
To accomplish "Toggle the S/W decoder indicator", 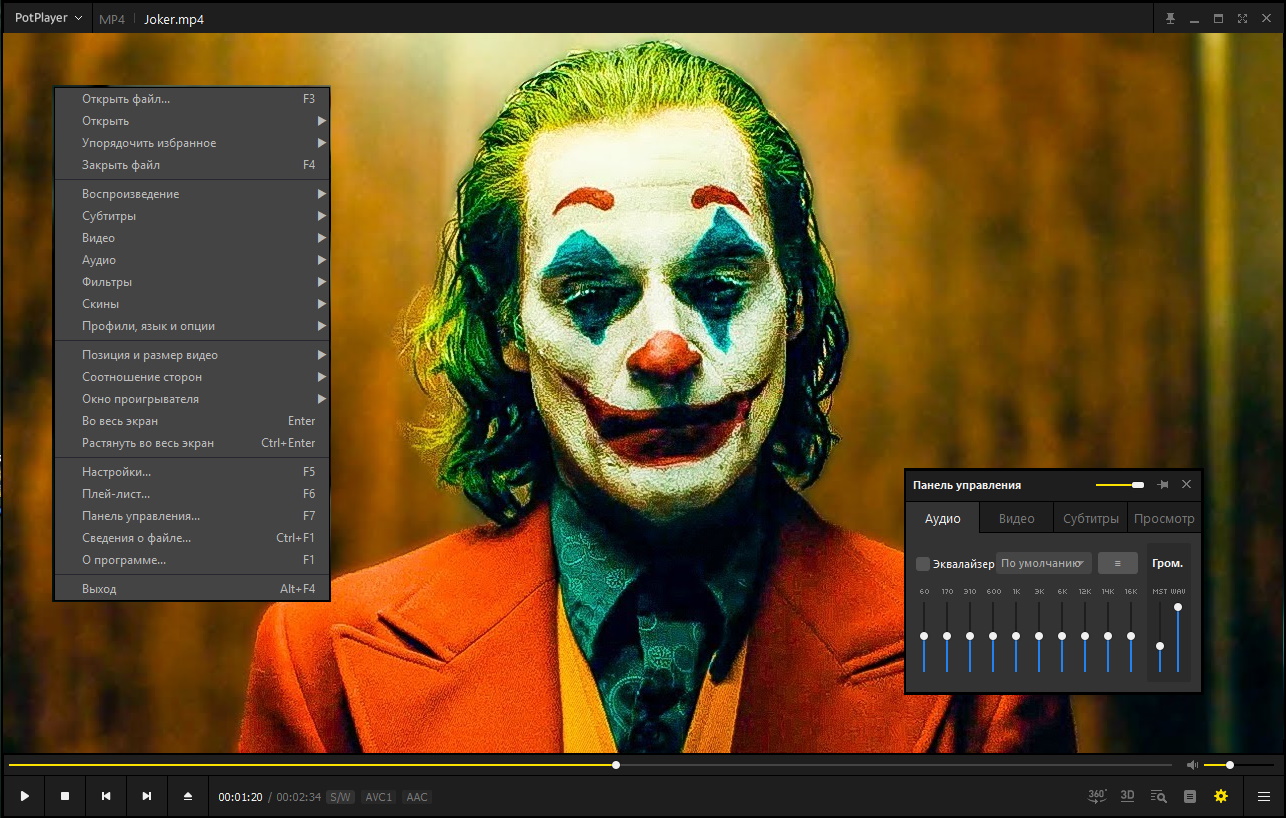I will (341, 797).
